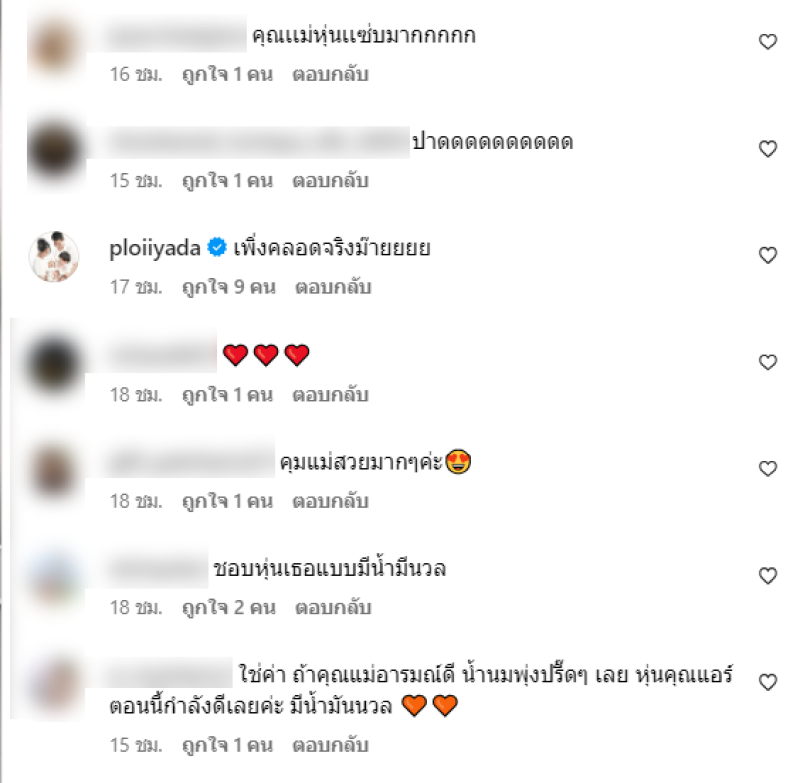This screenshot has height=783, width=800.
Task: Click ploiiyada's blue verified badge
Action: pos(217,248)
